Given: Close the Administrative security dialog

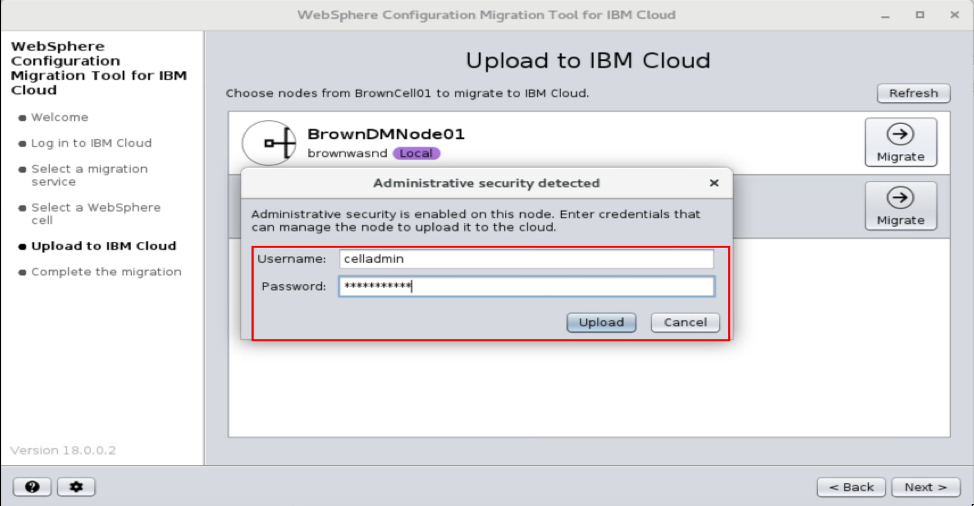Looking at the screenshot, I should click(713, 183).
